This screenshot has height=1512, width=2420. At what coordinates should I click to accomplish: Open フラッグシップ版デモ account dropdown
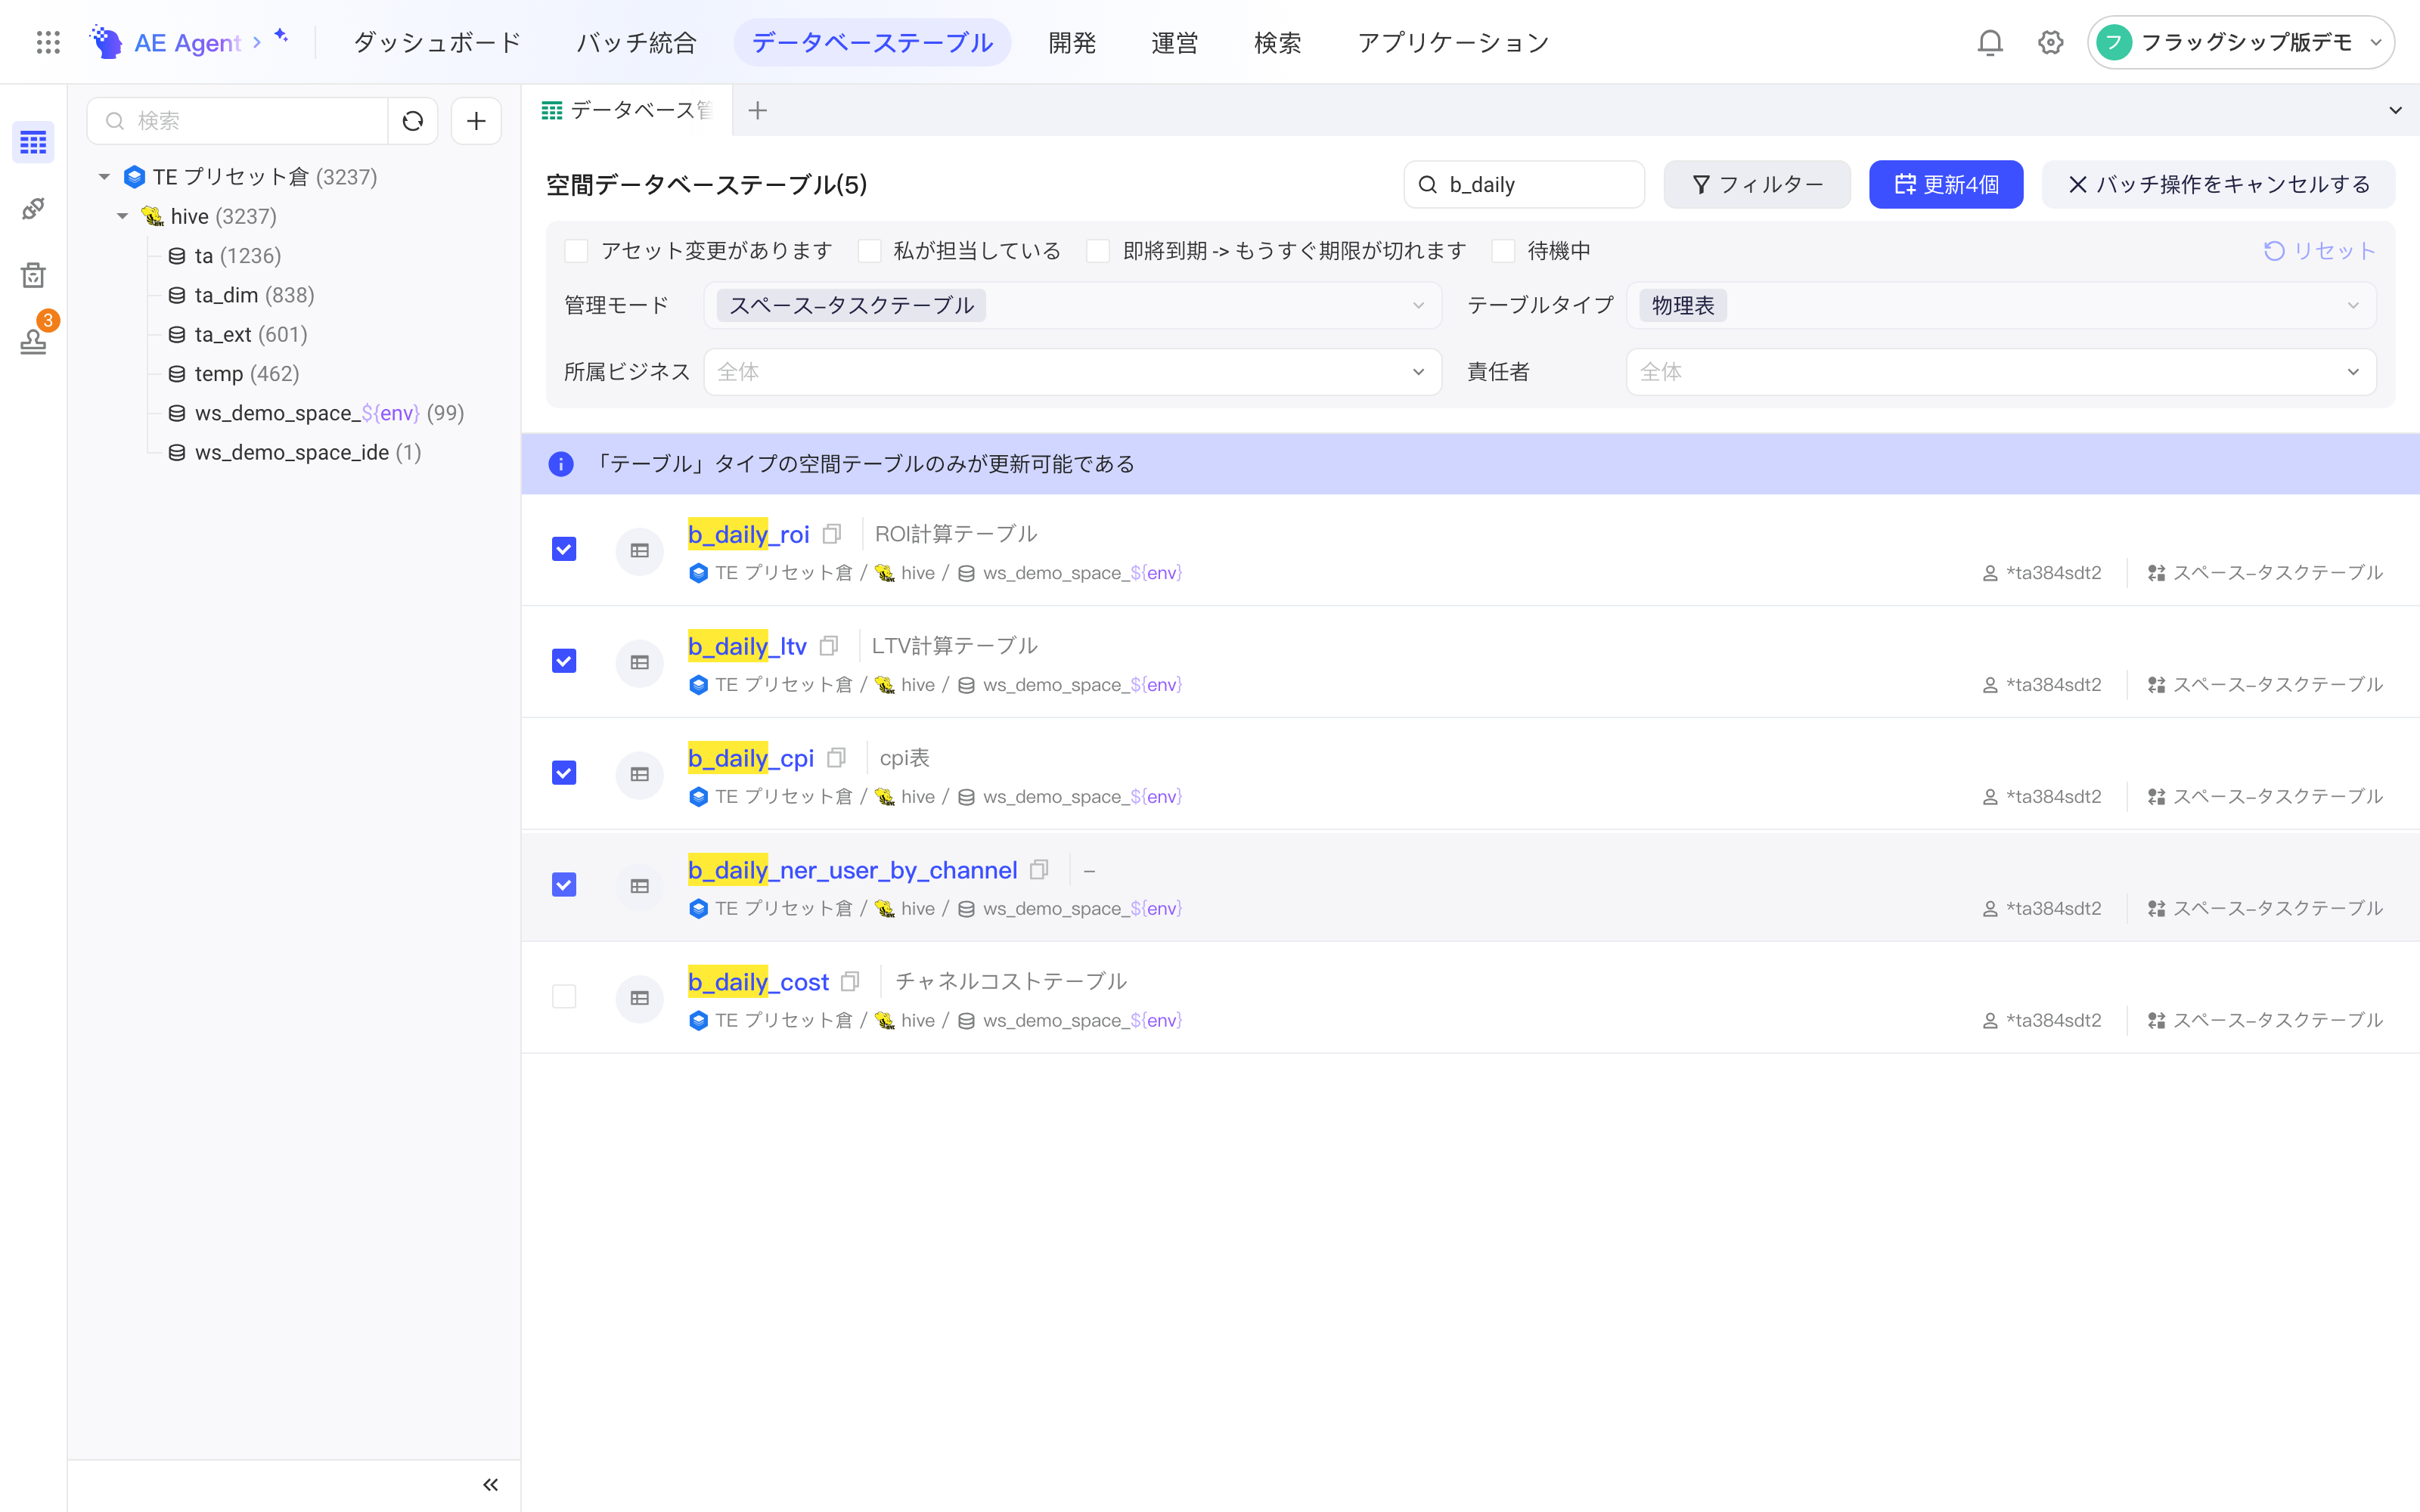(2240, 42)
